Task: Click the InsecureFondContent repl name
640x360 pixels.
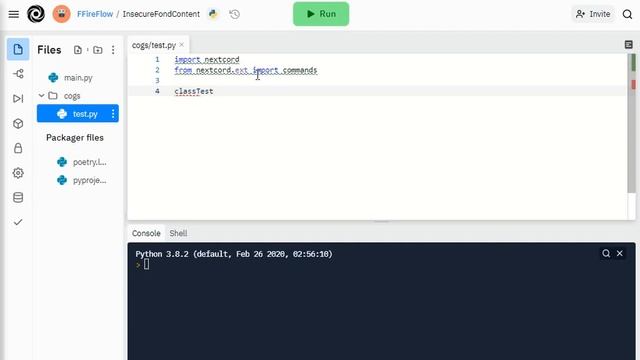Action: (161, 14)
